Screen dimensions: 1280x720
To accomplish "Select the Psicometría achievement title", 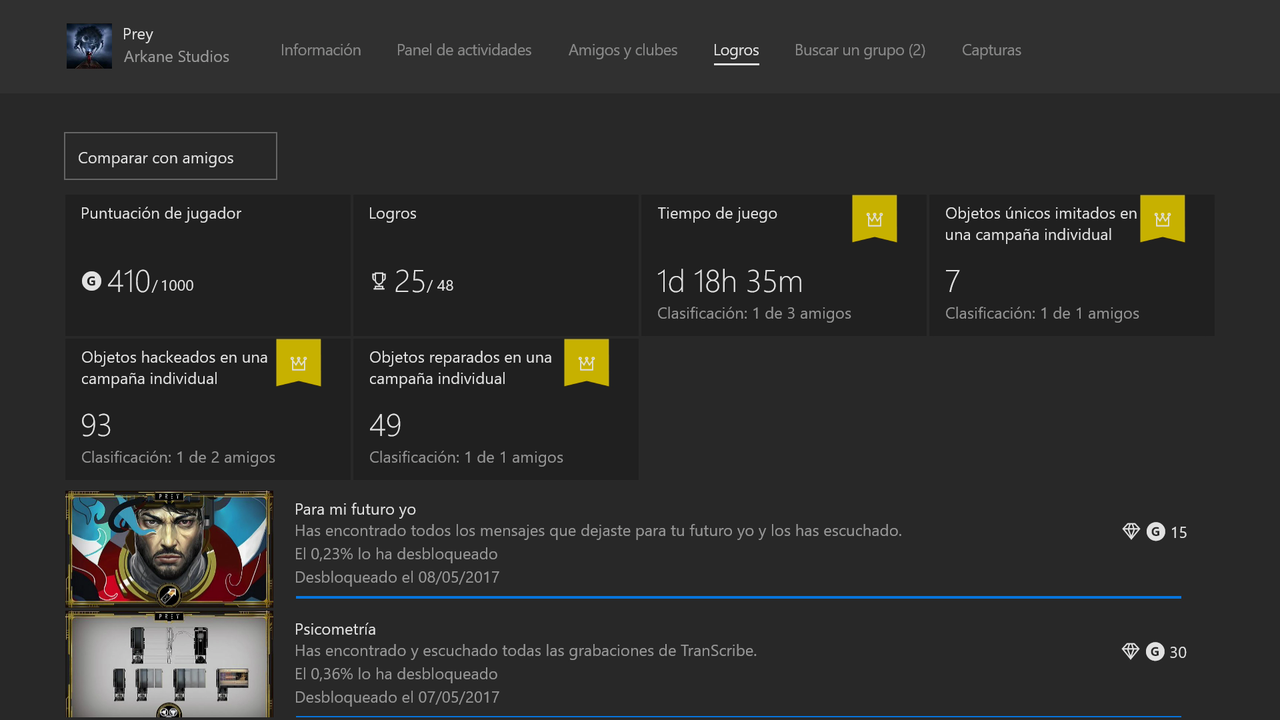I will [x=335, y=629].
